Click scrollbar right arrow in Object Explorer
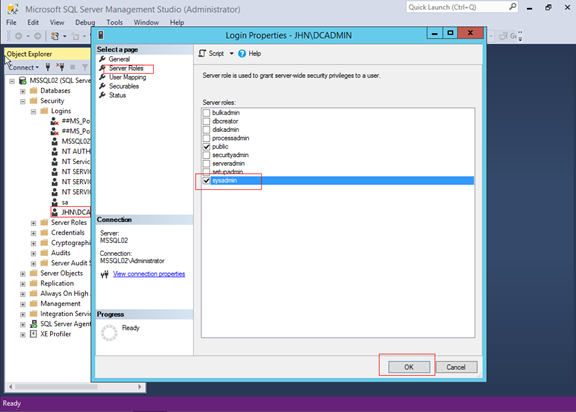This screenshot has width=576, height=412. pos(140,387)
